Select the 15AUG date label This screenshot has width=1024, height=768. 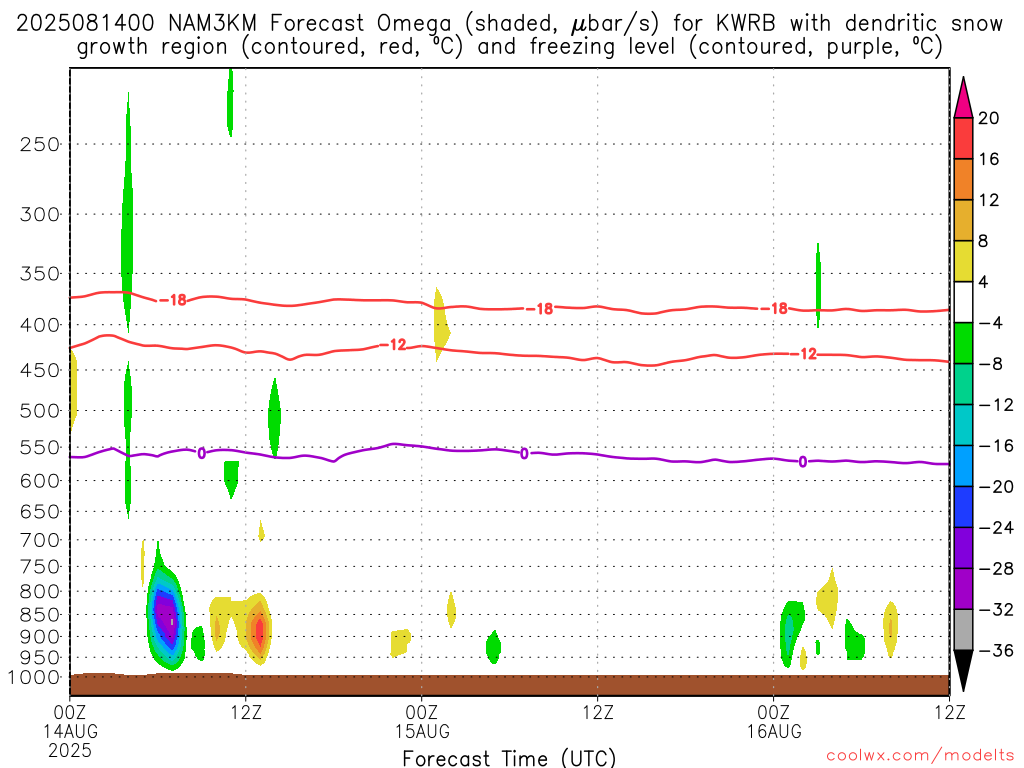pyautogui.click(x=423, y=731)
